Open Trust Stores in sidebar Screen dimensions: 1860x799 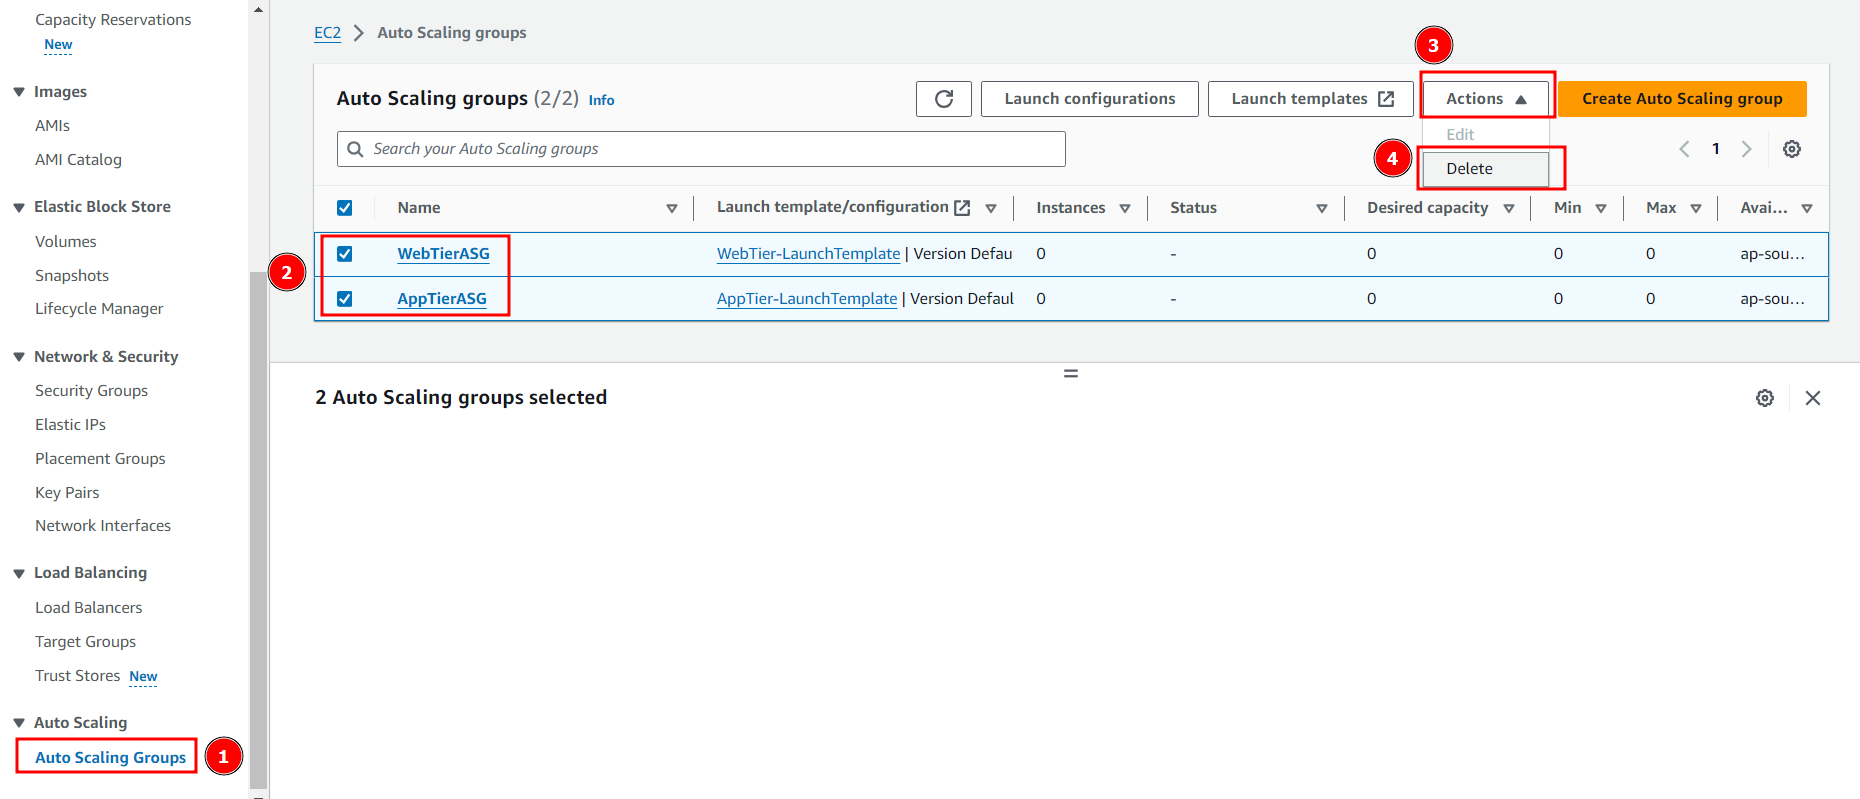(77, 676)
